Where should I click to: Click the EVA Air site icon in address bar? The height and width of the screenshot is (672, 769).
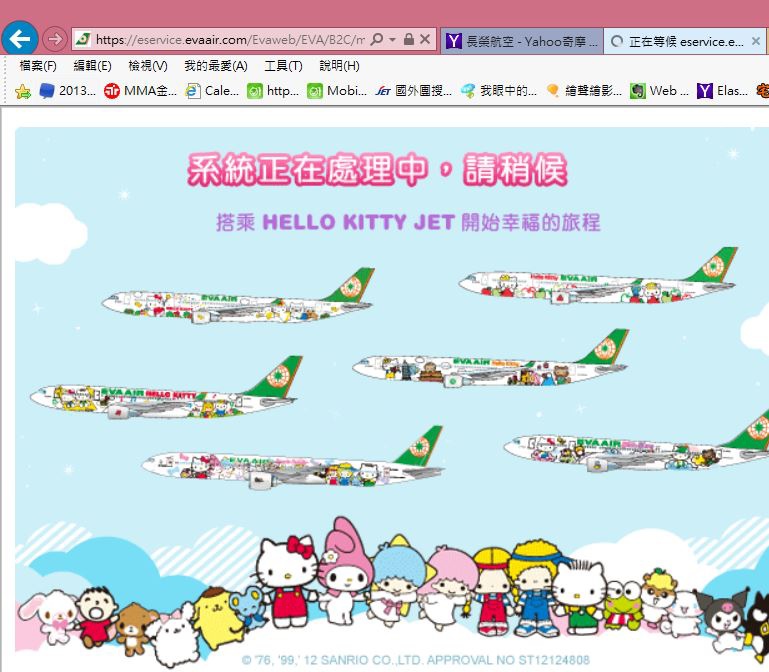click(83, 39)
